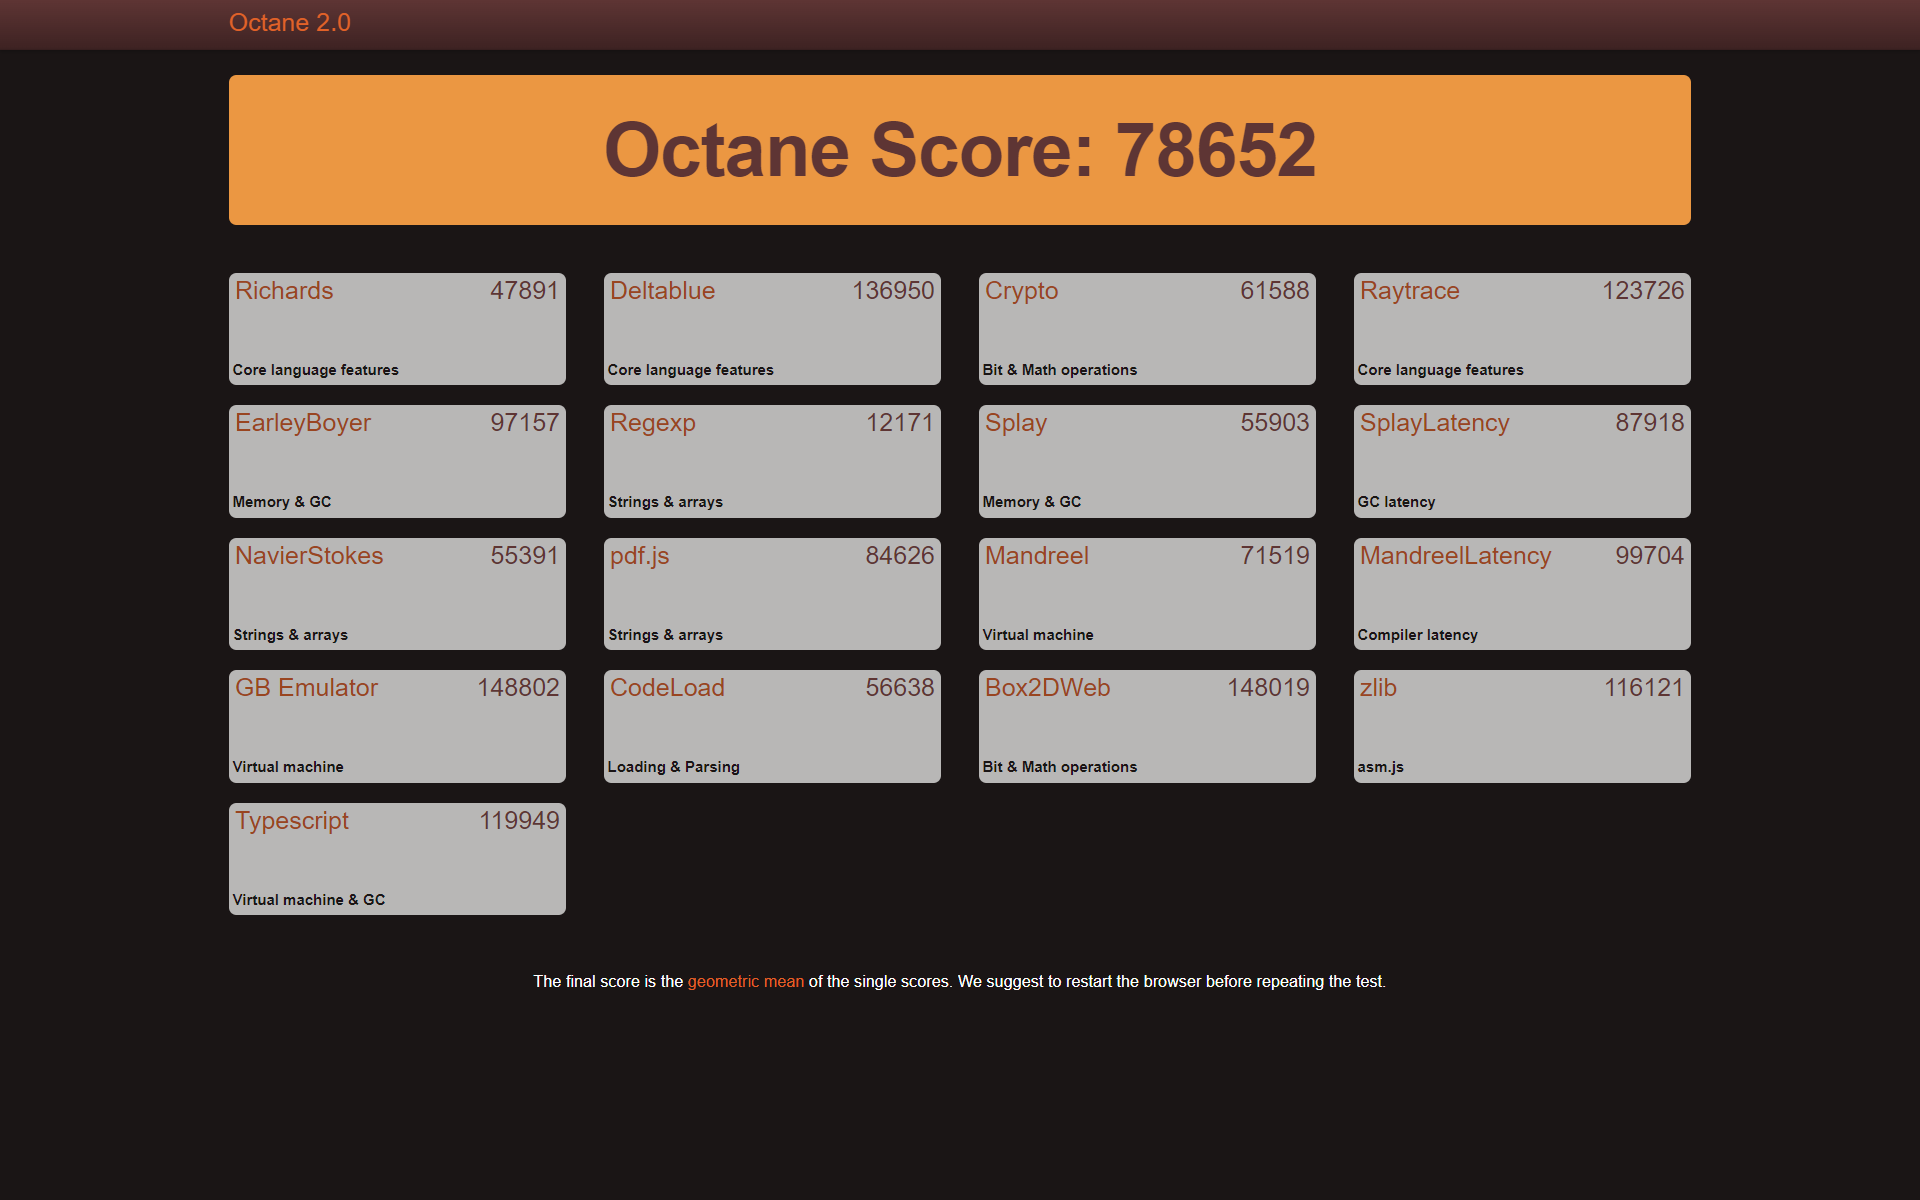Open the Raytrace benchmark link
The height and width of the screenshot is (1200, 1920).
pos(1409,291)
